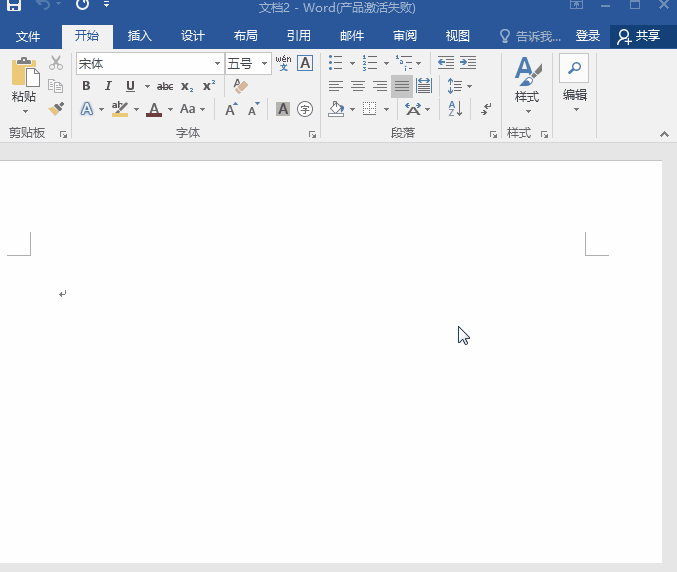Switch to the 设计 Design tab
This screenshot has height=572, width=677.
pyautogui.click(x=193, y=36)
